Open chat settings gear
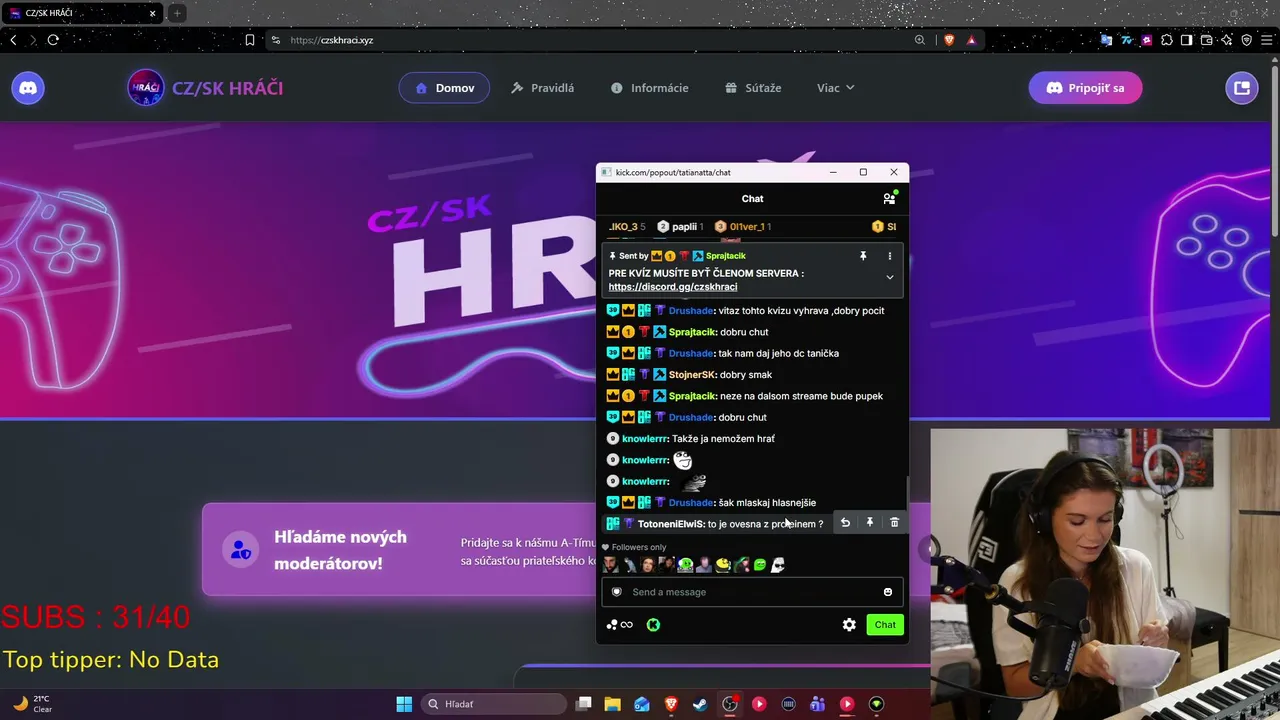 pyautogui.click(x=849, y=625)
